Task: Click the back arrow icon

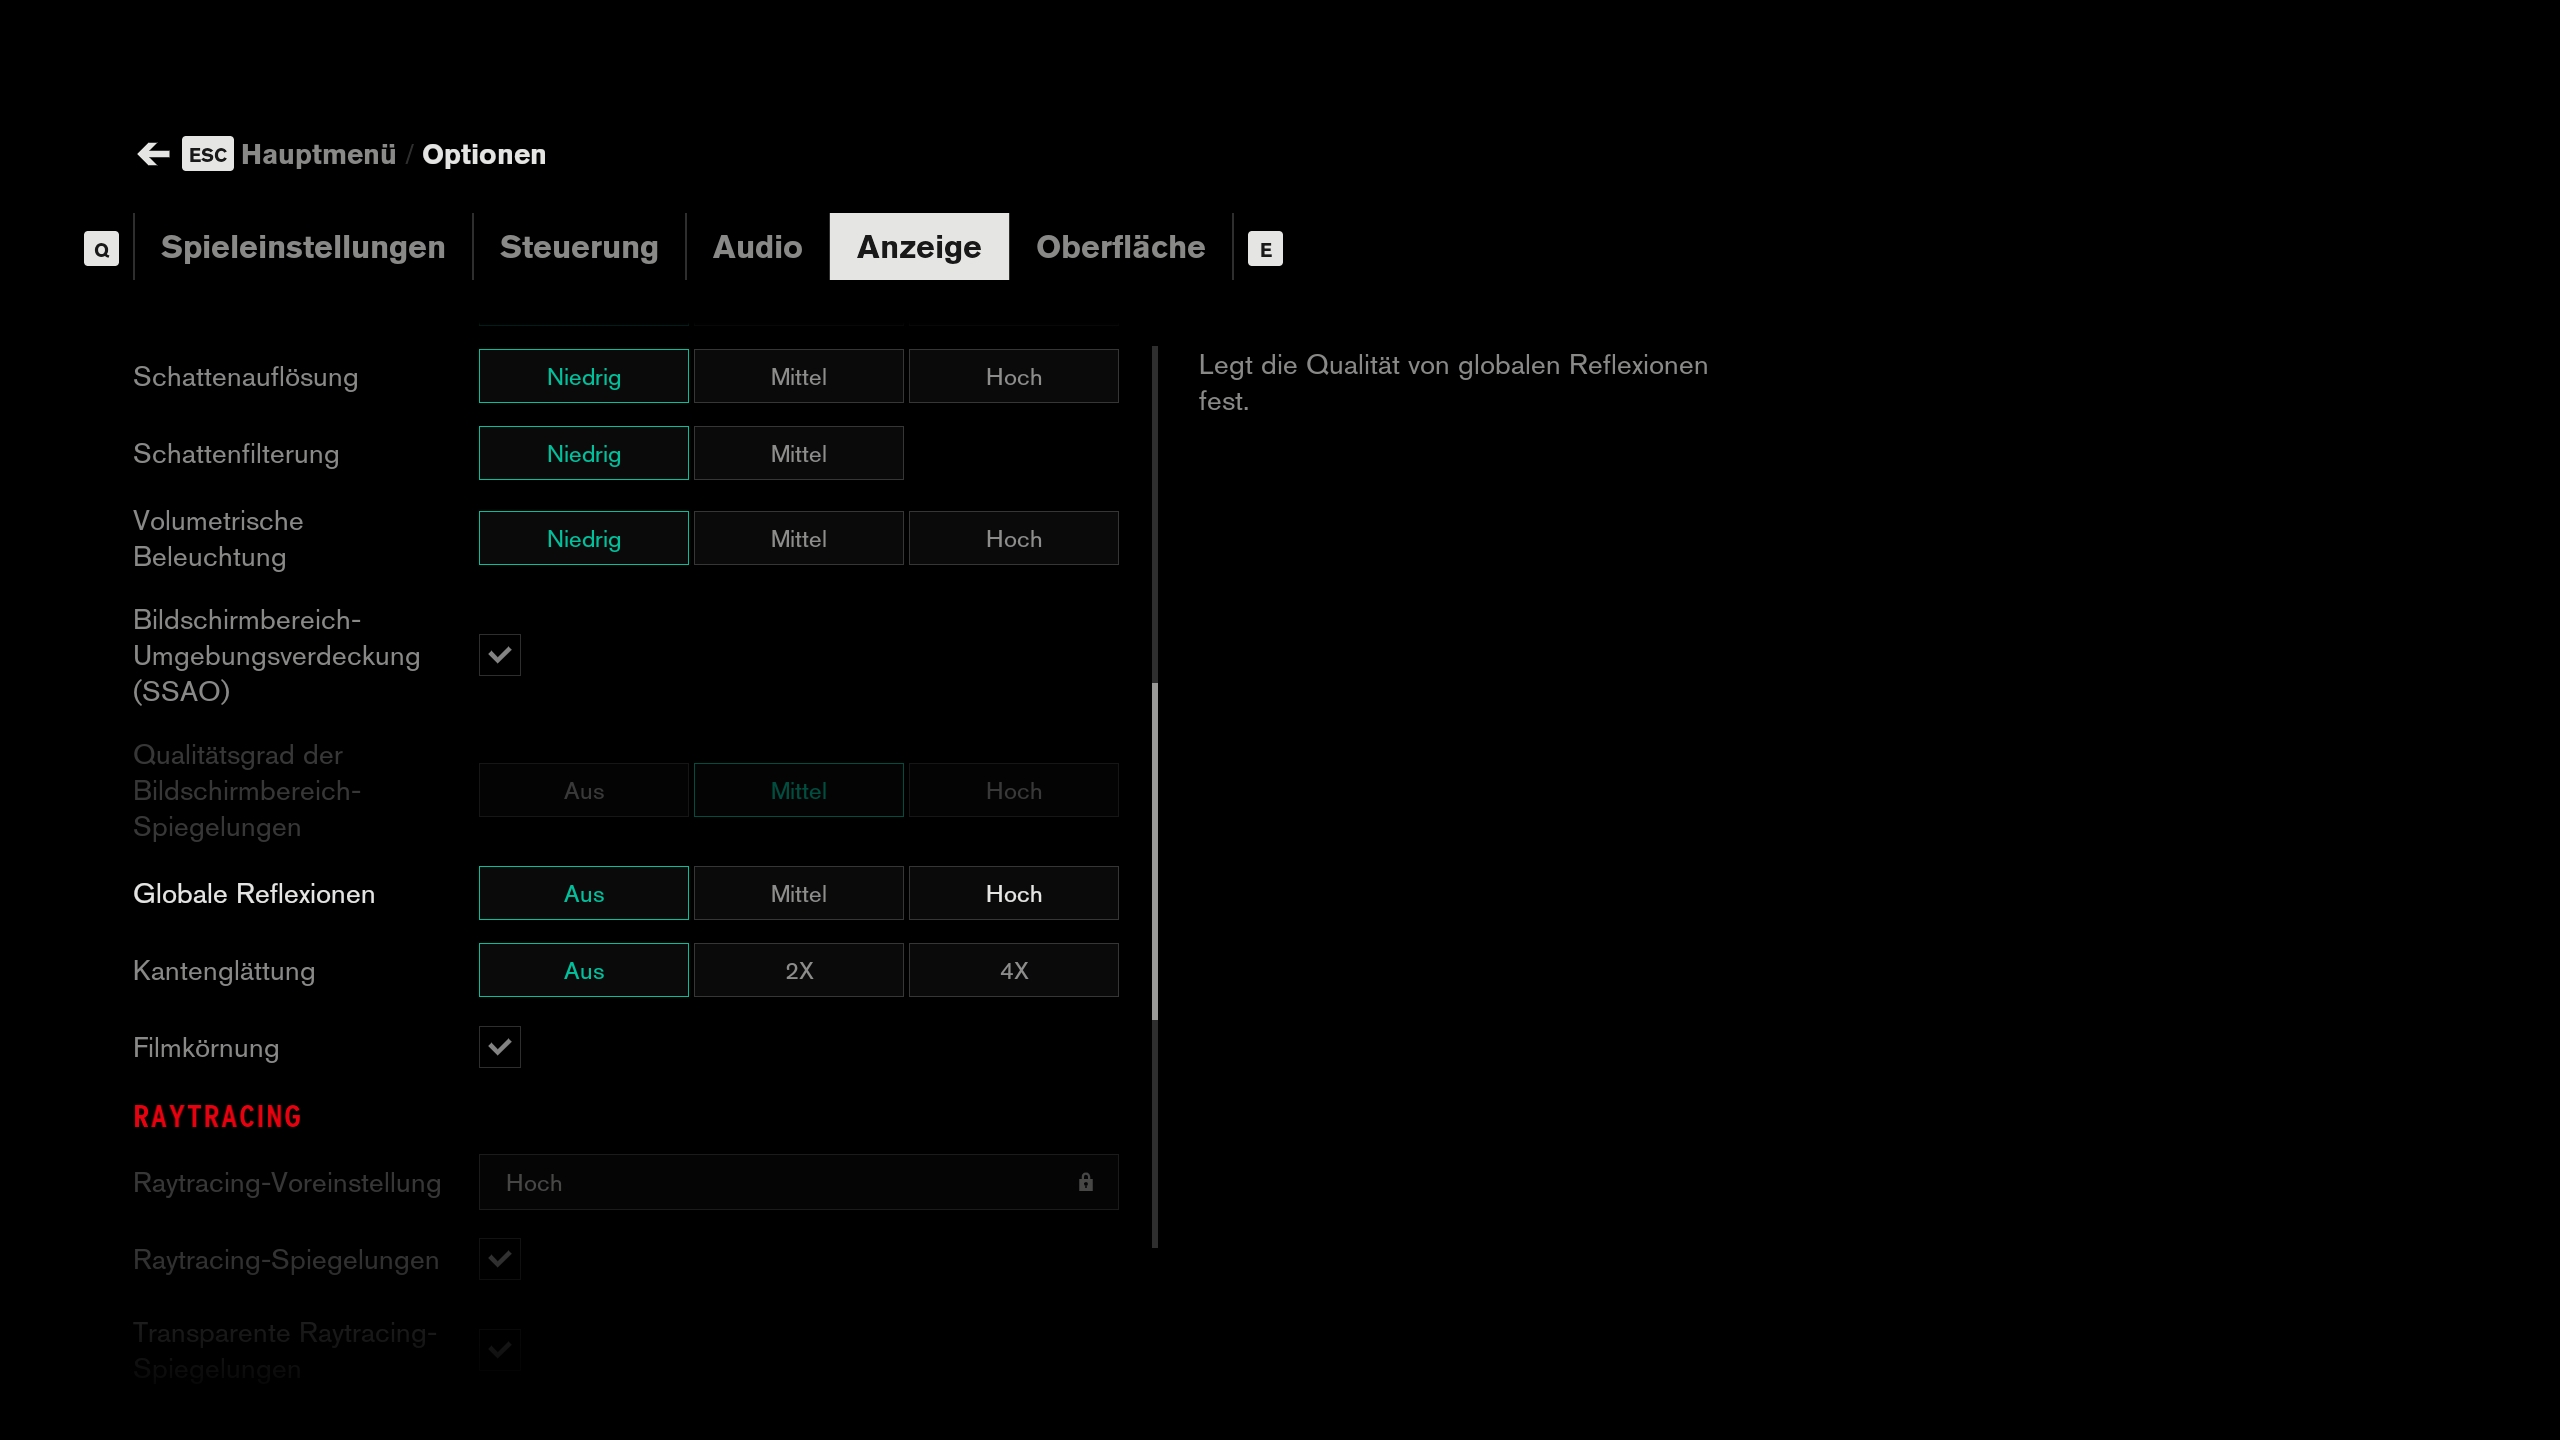Action: click(x=153, y=154)
